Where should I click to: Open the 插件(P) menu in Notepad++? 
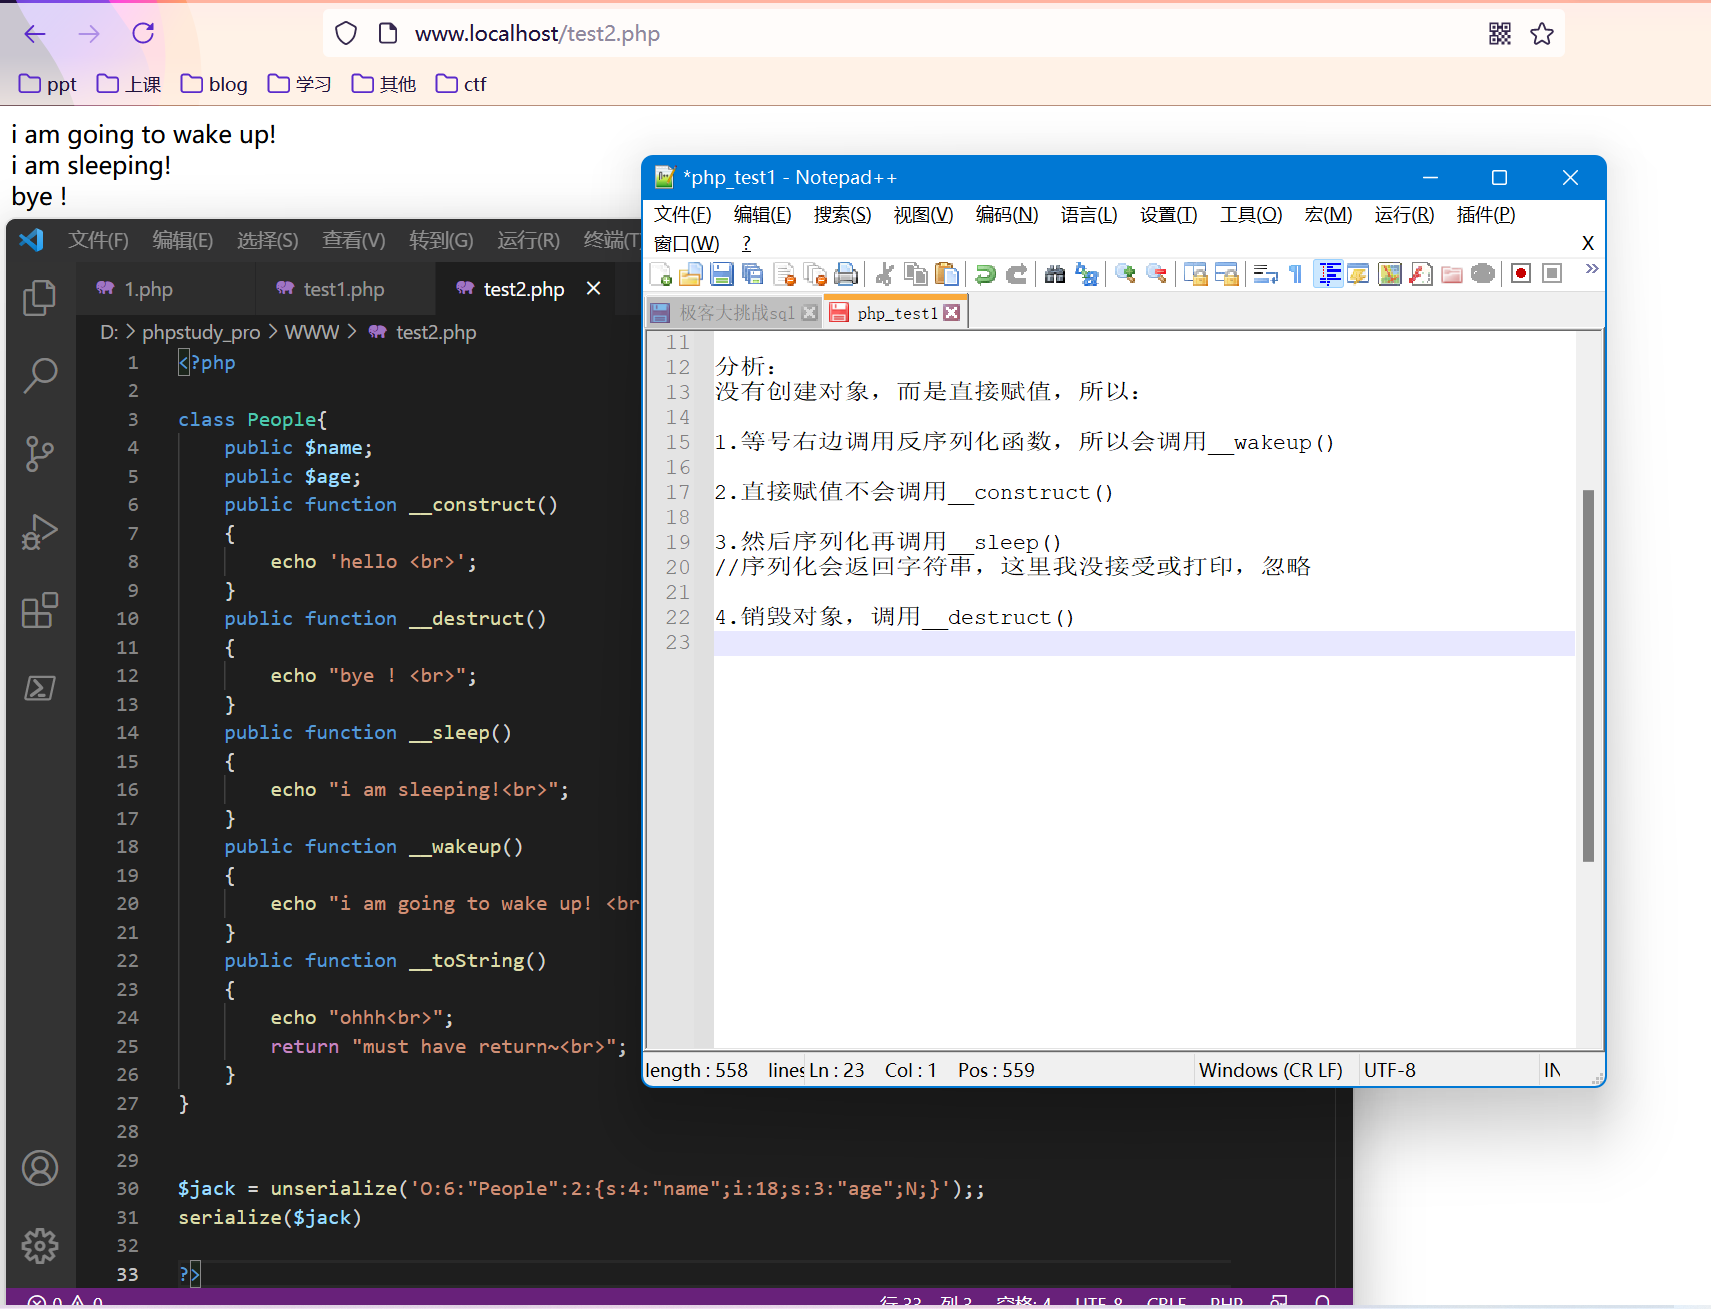(1486, 215)
